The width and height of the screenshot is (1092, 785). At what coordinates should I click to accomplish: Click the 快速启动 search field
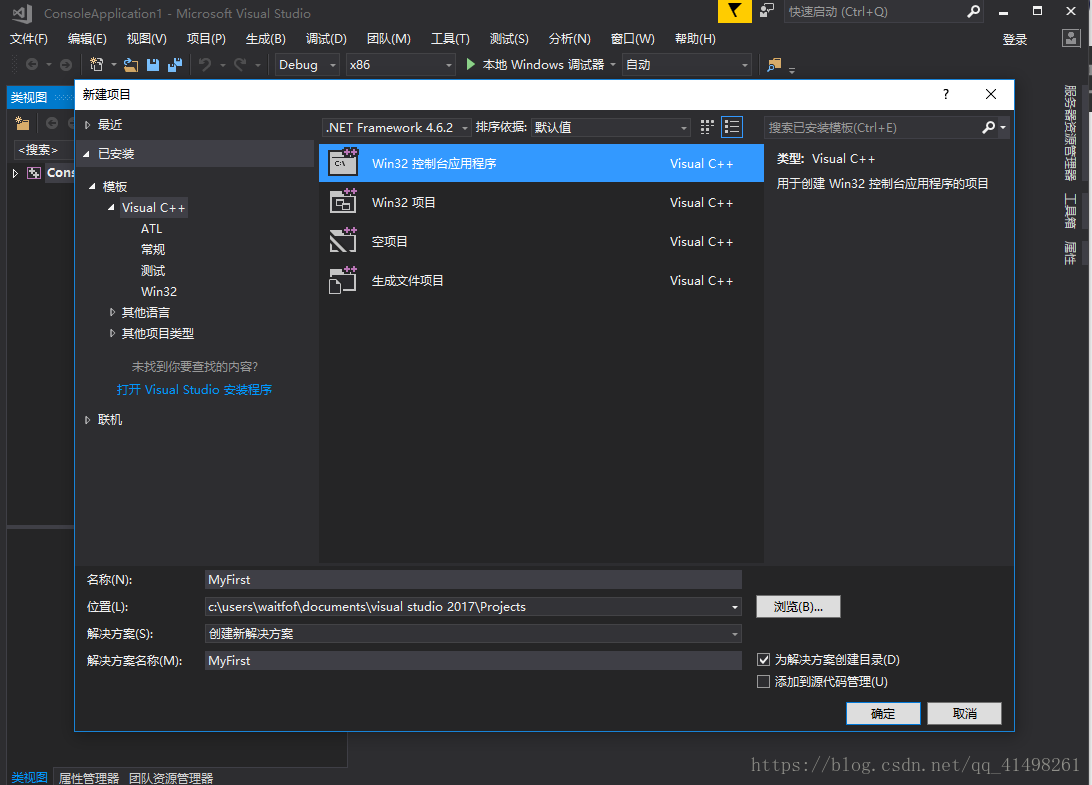tap(875, 12)
